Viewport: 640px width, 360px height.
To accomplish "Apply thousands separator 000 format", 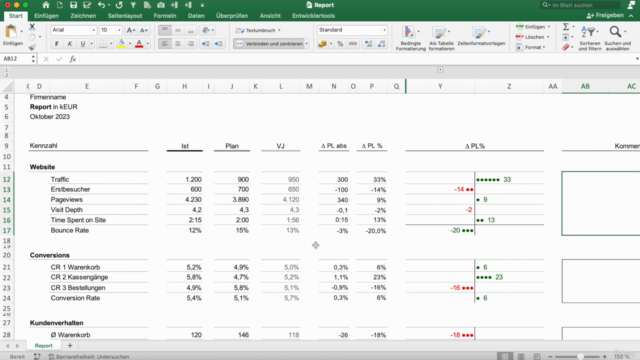I will pyautogui.click(x=353, y=44).
